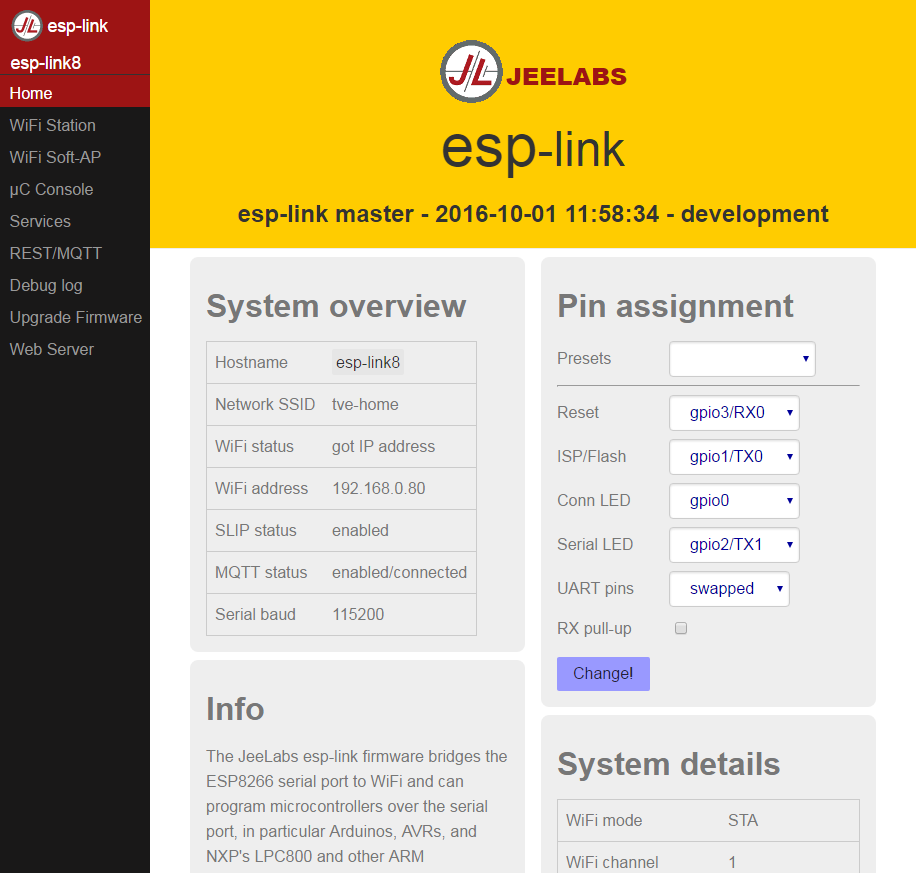
Task: Open the Reset pin dropdown
Action: [733, 412]
